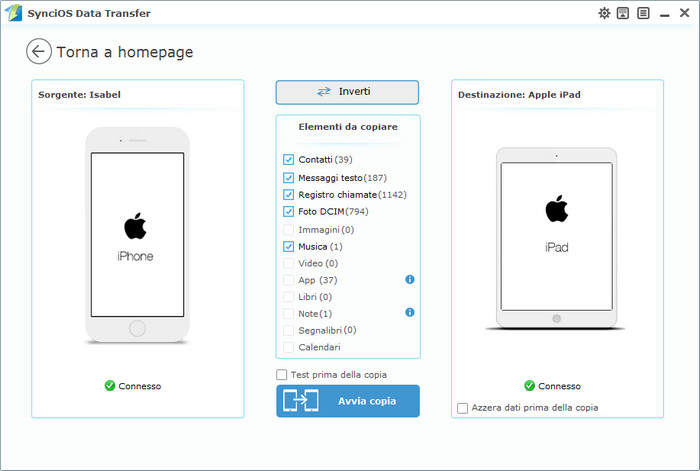Click the green connected icon under iPad
Image resolution: width=700 pixels, height=471 pixels.
529,385
